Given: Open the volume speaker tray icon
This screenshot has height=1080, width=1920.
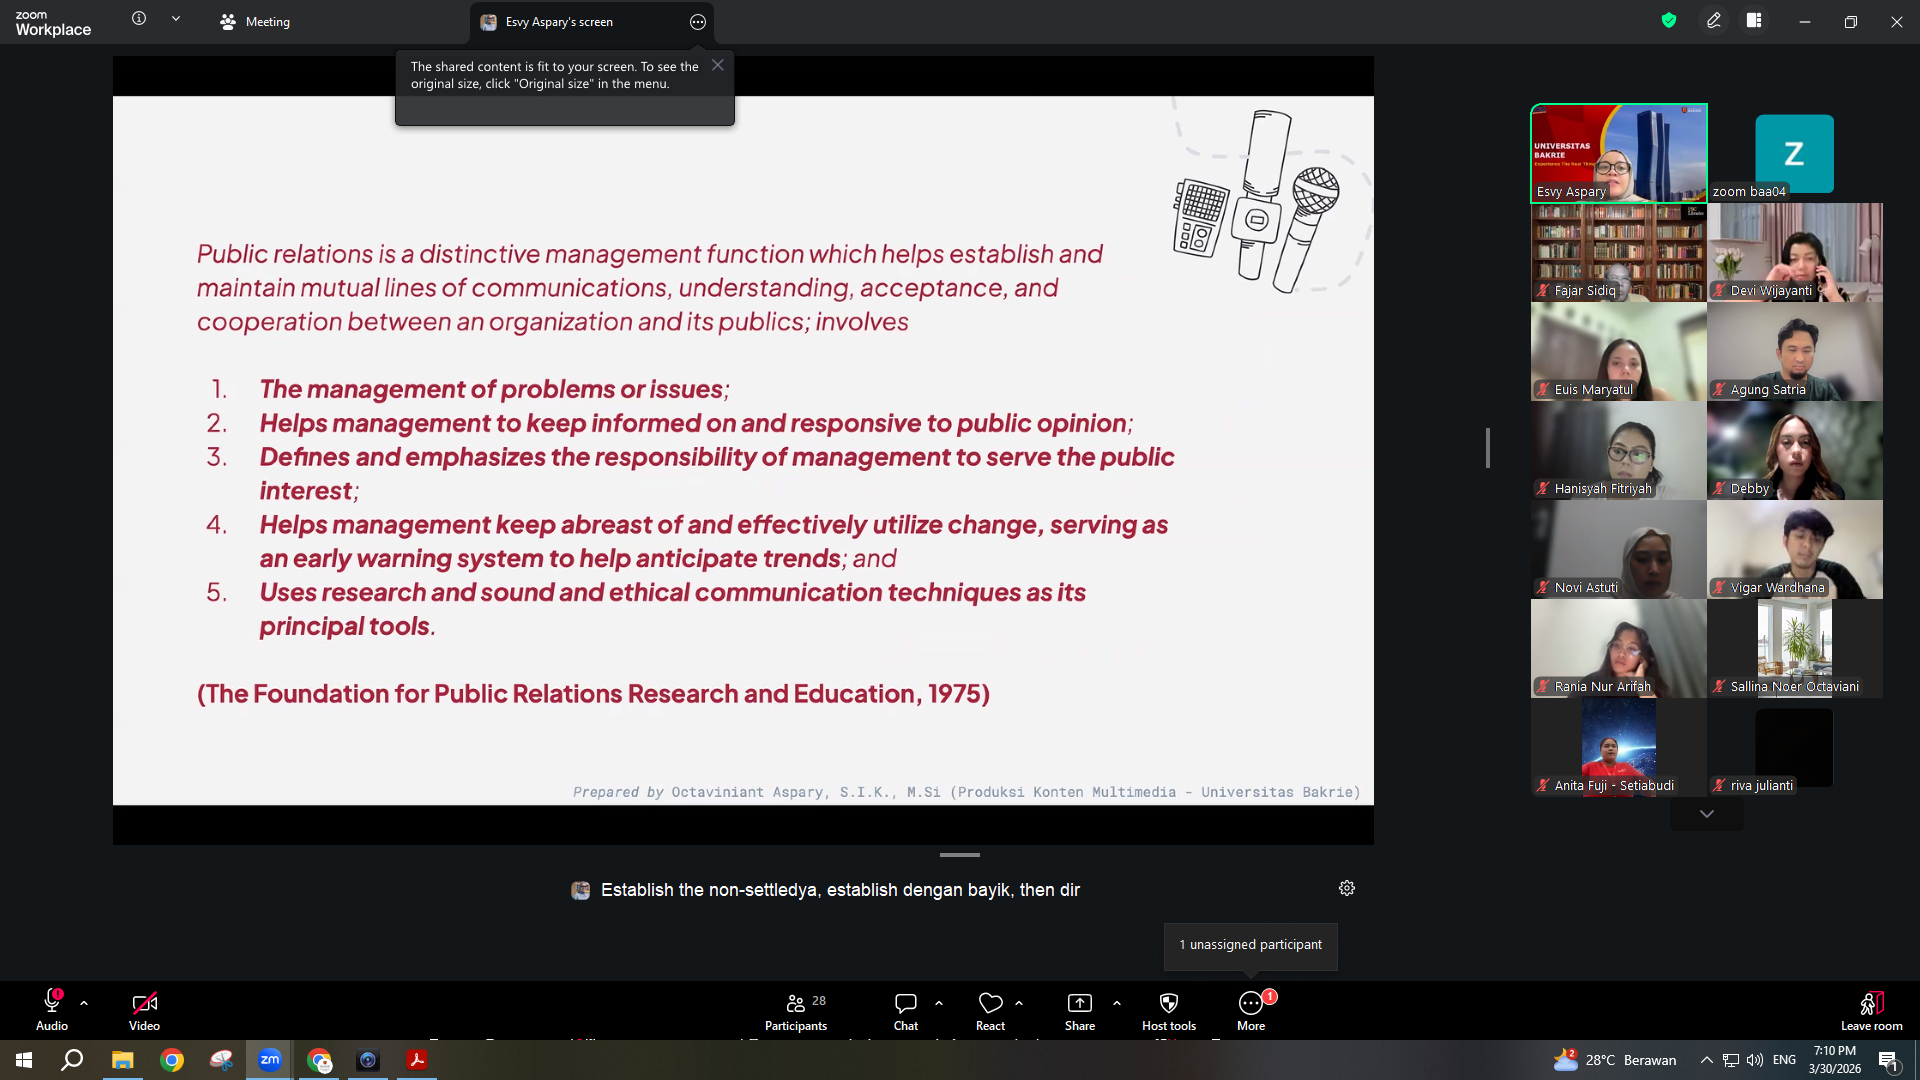Looking at the screenshot, I should [x=1755, y=1060].
